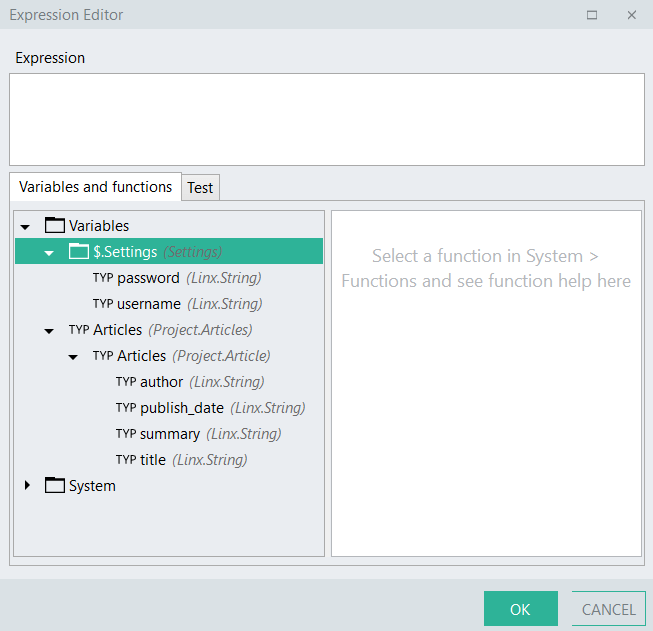The image size is (653, 631).
Task: Click the TYP icon beside summary
Action: tap(126, 434)
